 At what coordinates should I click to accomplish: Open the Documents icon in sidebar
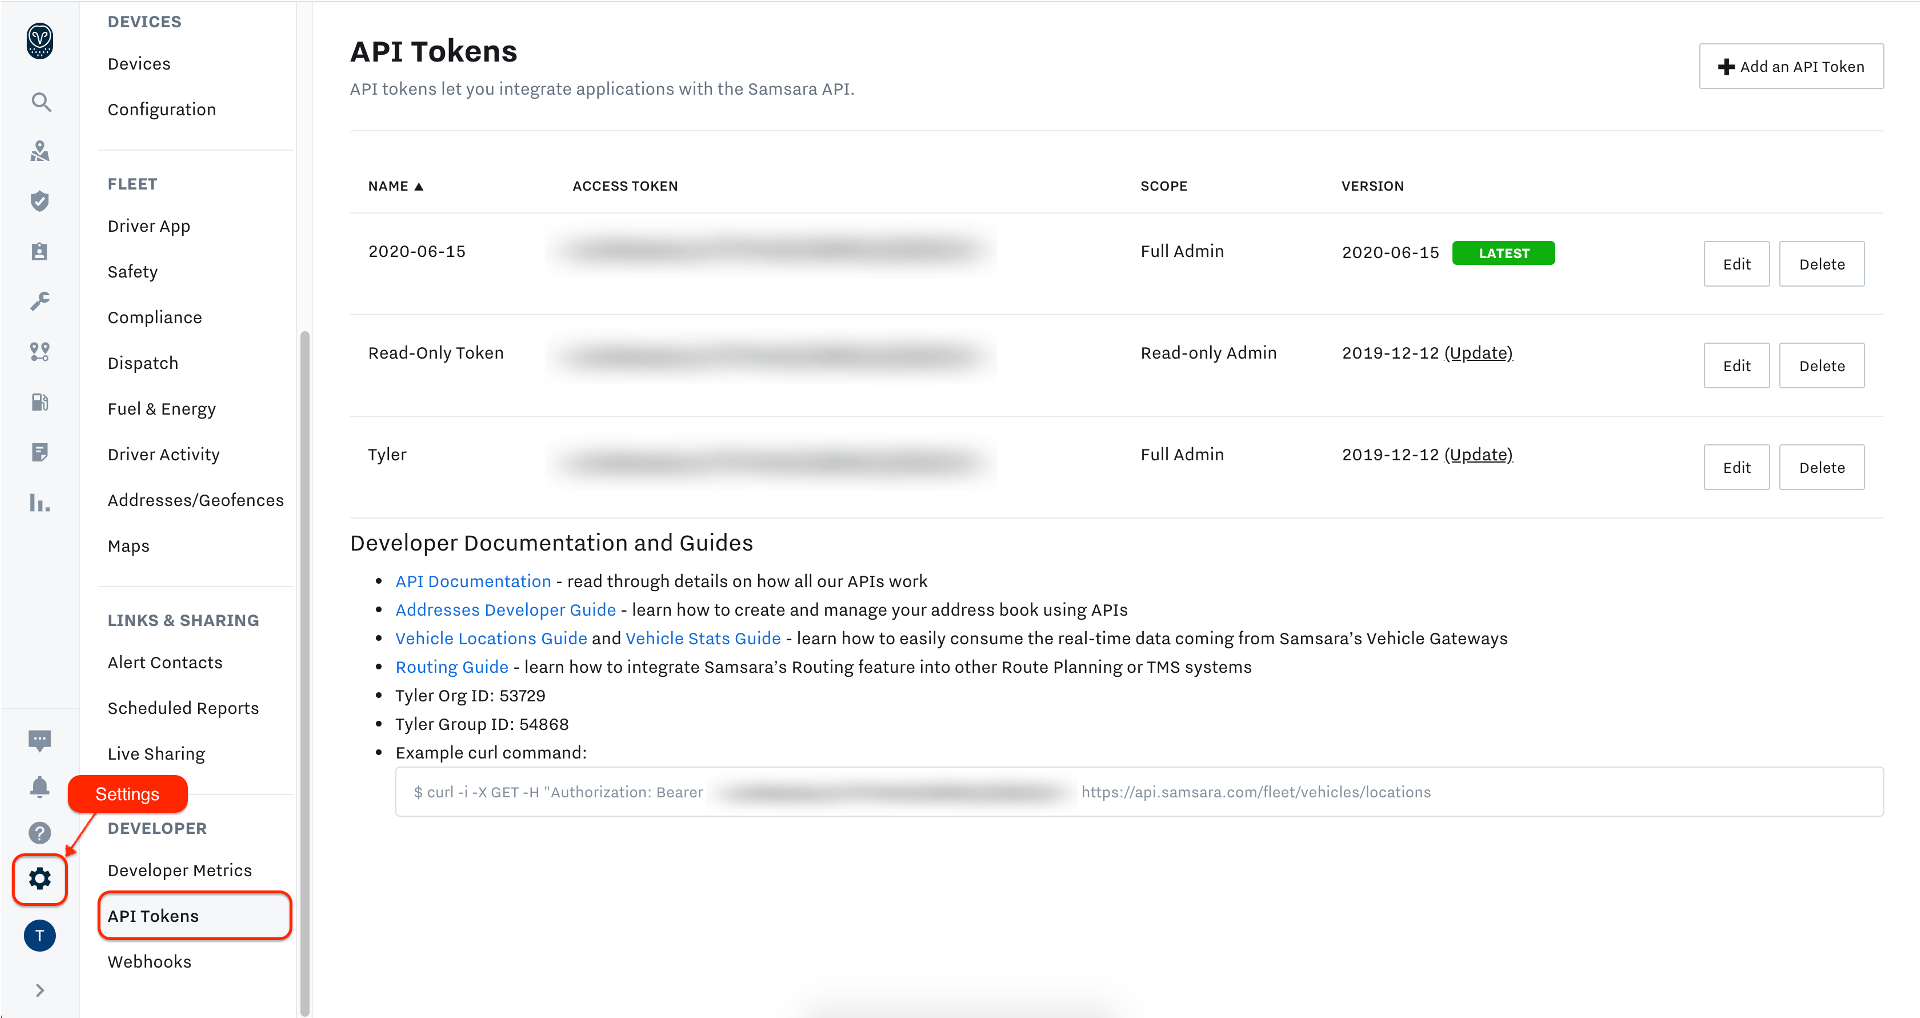click(x=40, y=452)
